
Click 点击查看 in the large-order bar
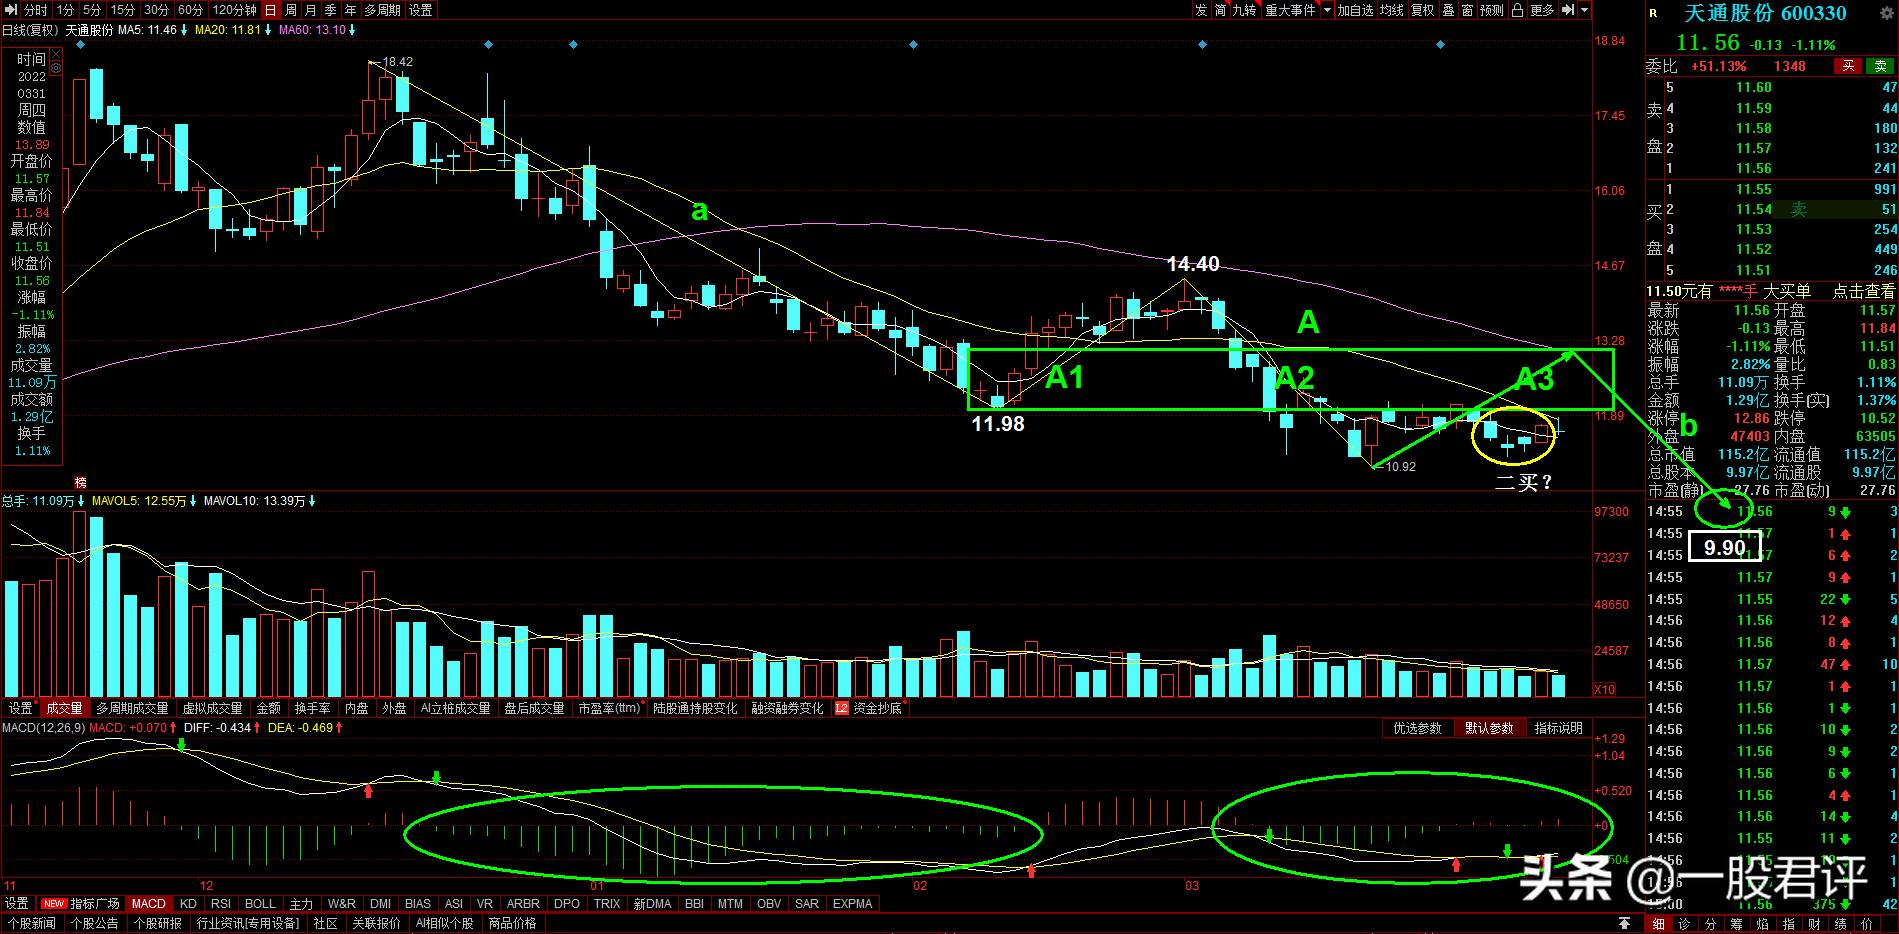click(x=1863, y=291)
